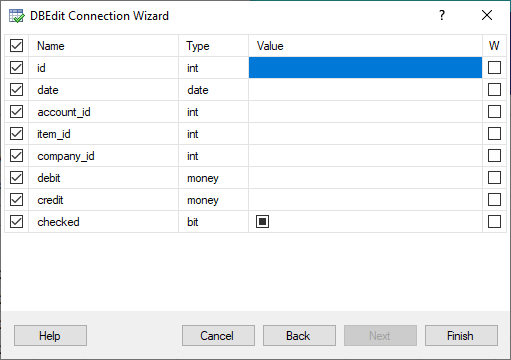Select the 'company_id' name cell
This screenshot has width=511, height=360.
[x=104, y=156]
